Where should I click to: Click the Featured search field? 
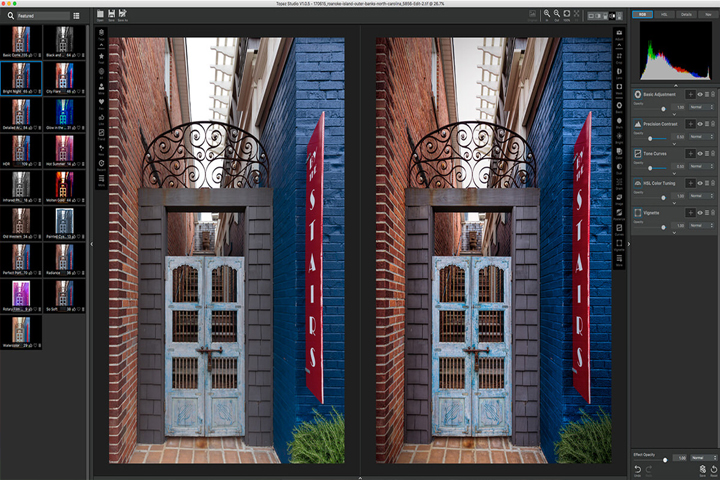[43, 16]
